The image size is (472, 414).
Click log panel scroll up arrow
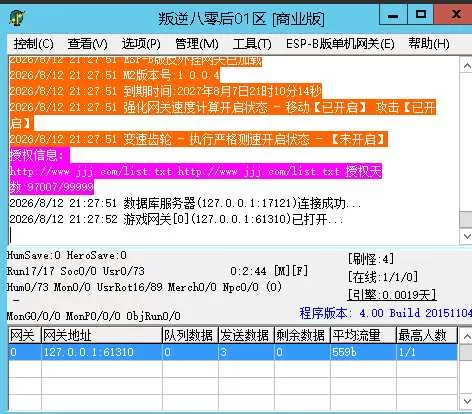[466, 65]
